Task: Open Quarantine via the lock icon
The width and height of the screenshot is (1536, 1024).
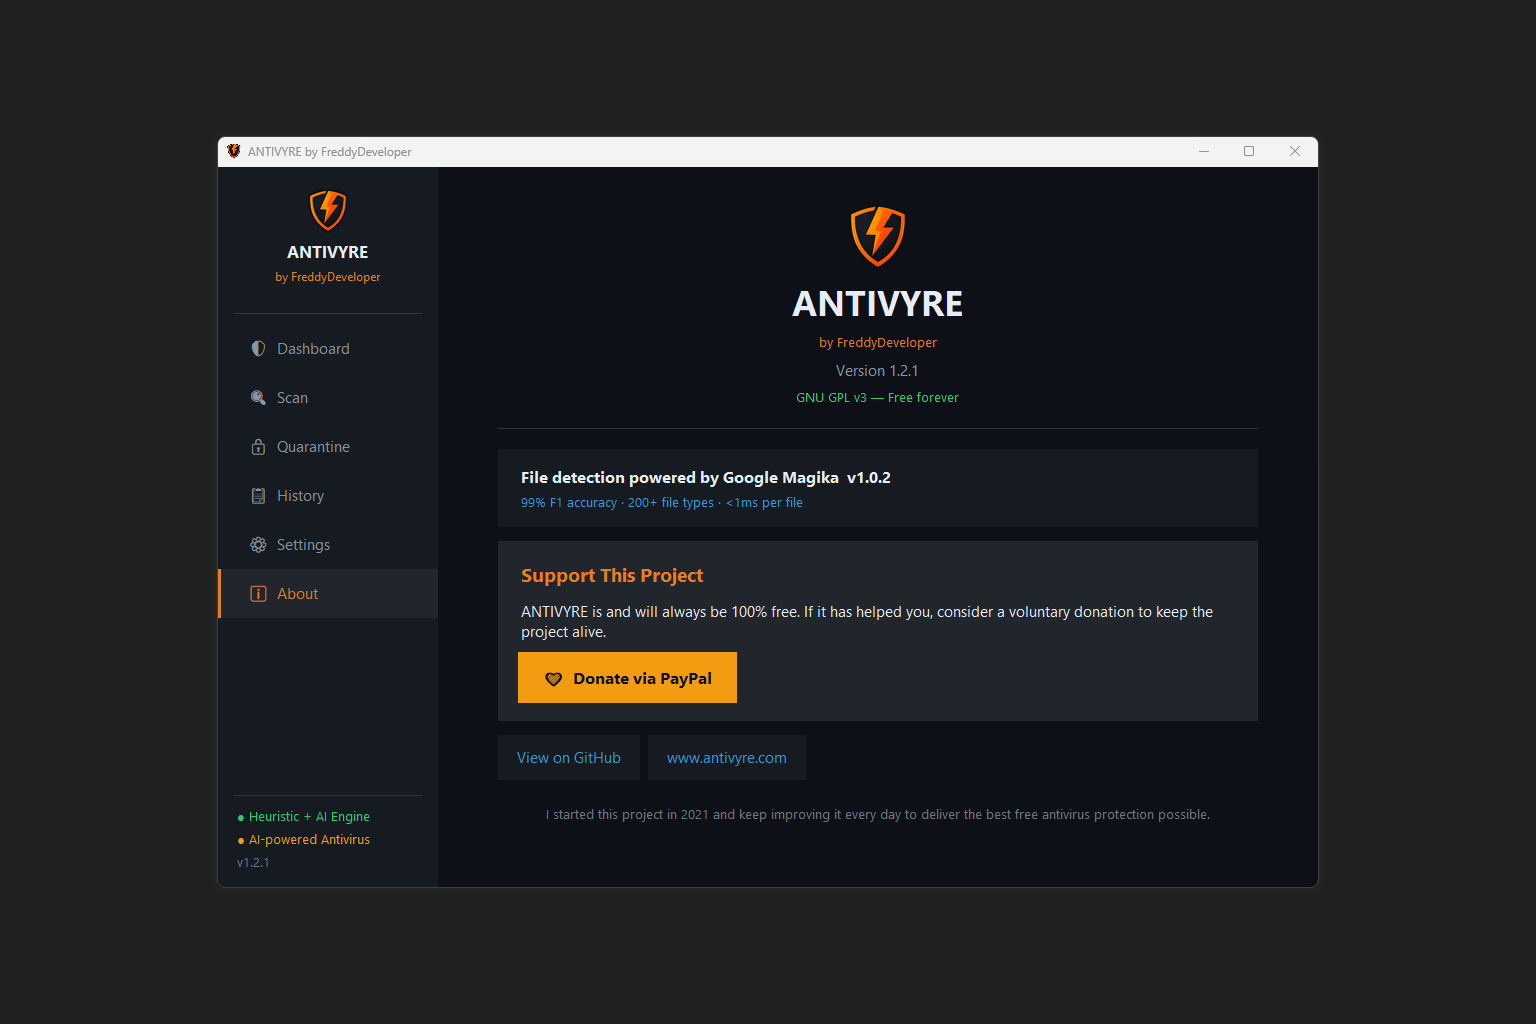Action: pos(259,446)
